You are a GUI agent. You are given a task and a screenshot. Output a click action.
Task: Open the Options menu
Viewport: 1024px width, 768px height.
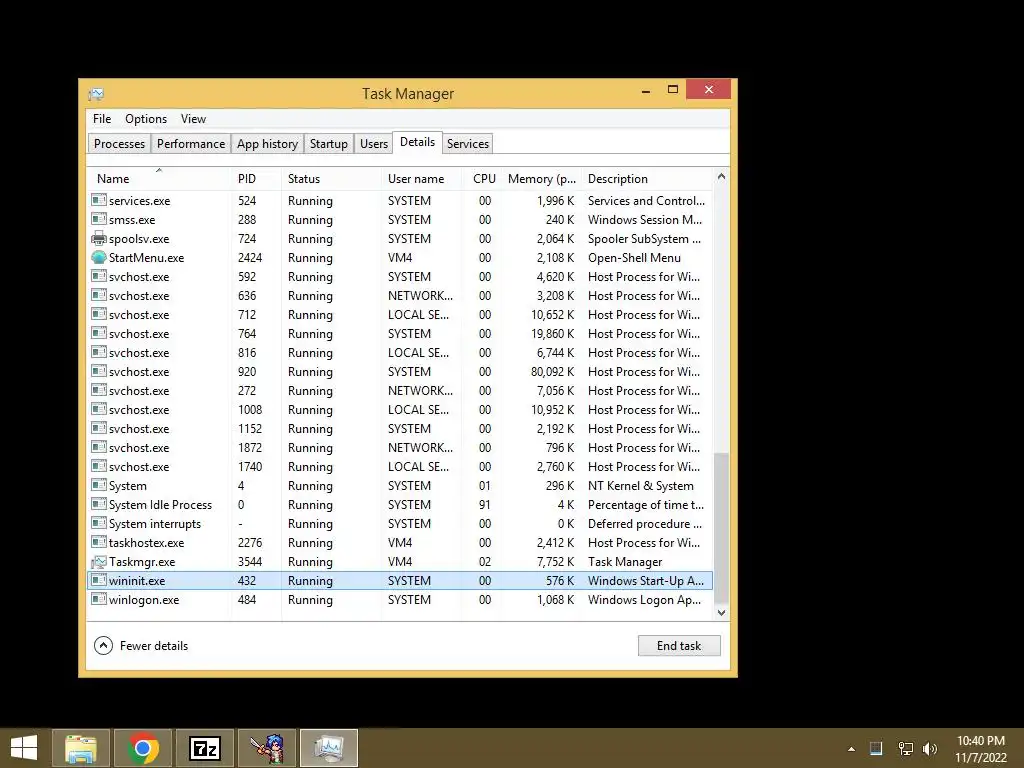(146, 119)
